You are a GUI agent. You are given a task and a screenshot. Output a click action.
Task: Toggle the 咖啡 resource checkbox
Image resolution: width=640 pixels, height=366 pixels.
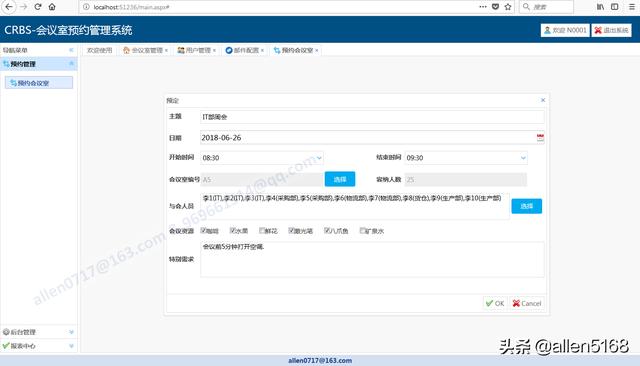203,231
